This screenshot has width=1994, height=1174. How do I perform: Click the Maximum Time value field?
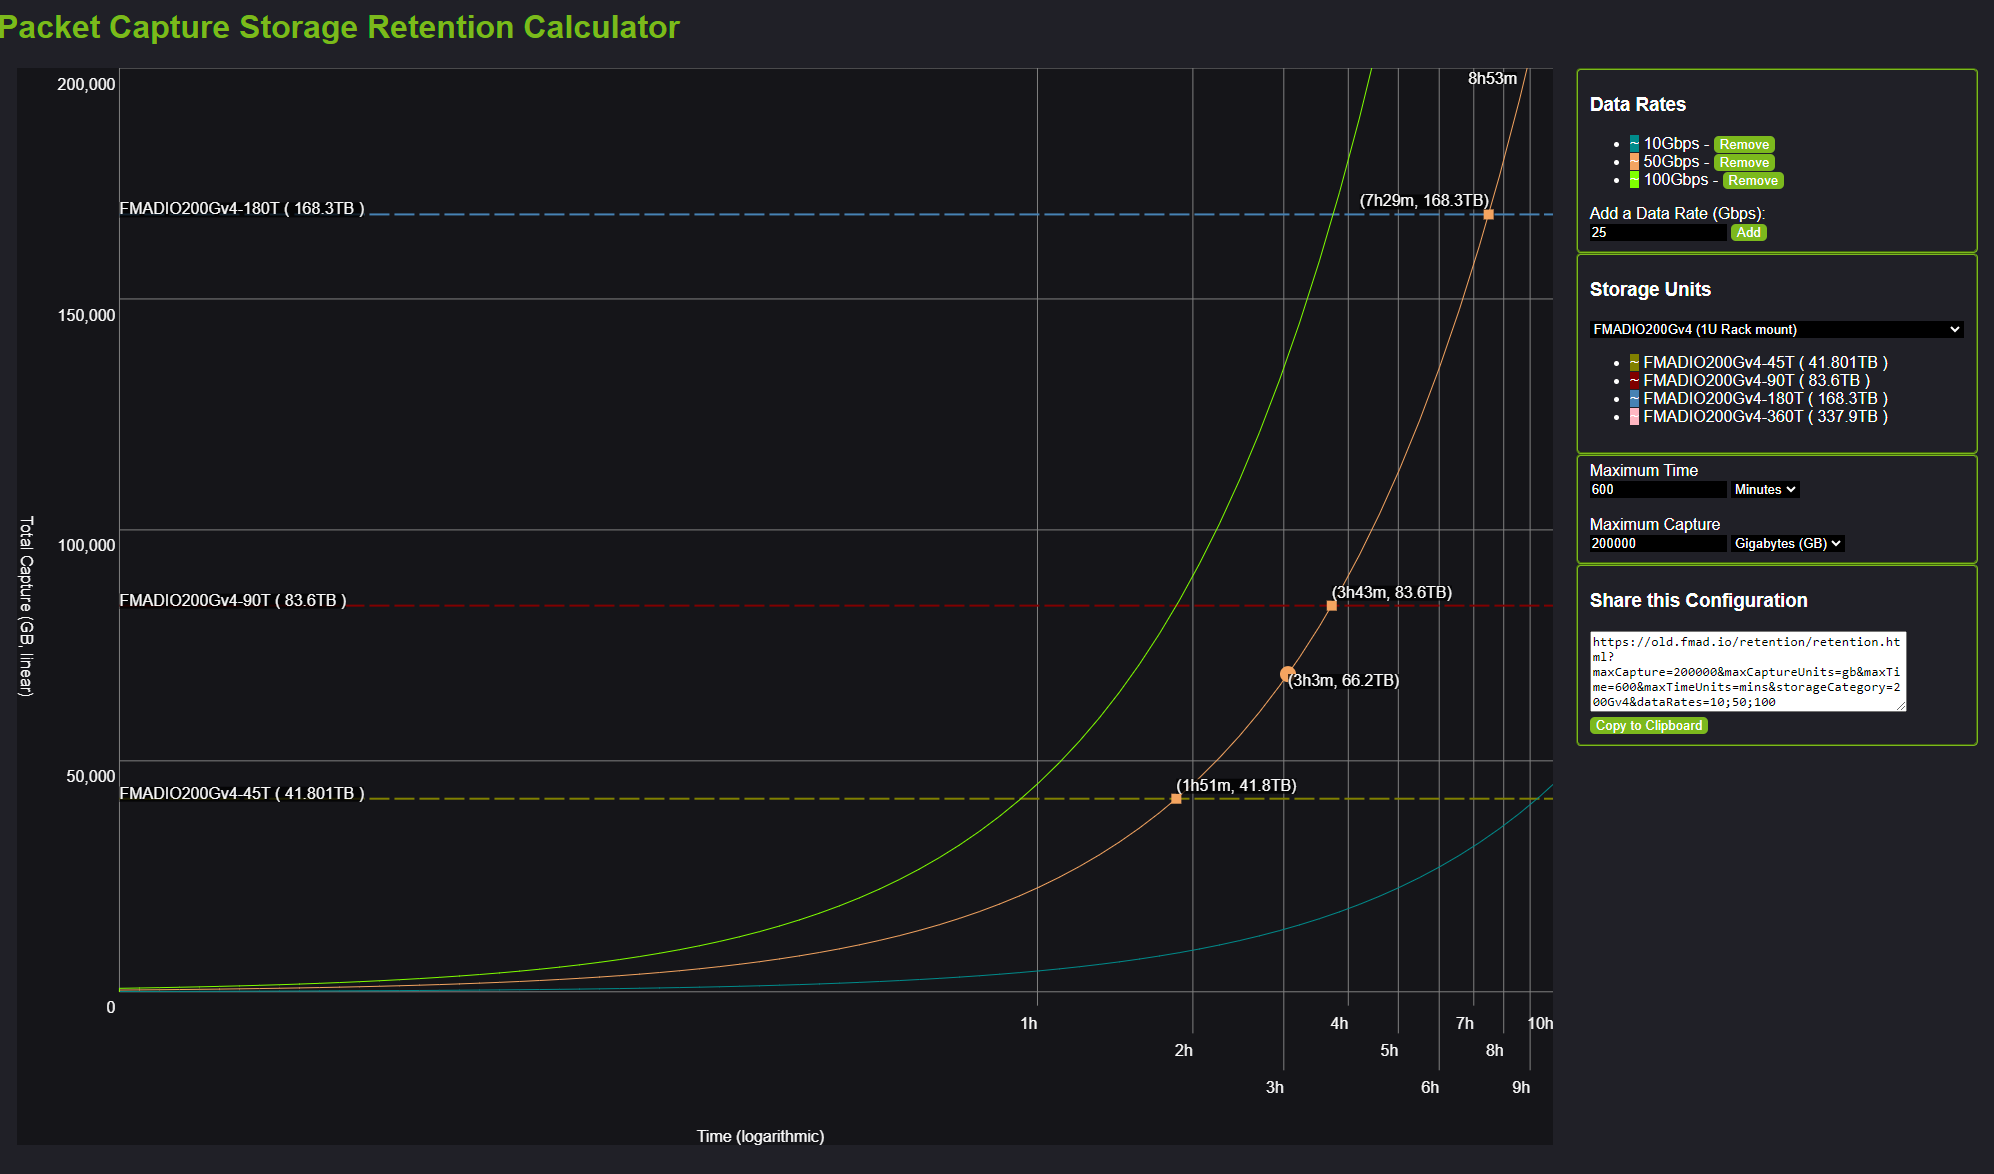point(1657,490)
